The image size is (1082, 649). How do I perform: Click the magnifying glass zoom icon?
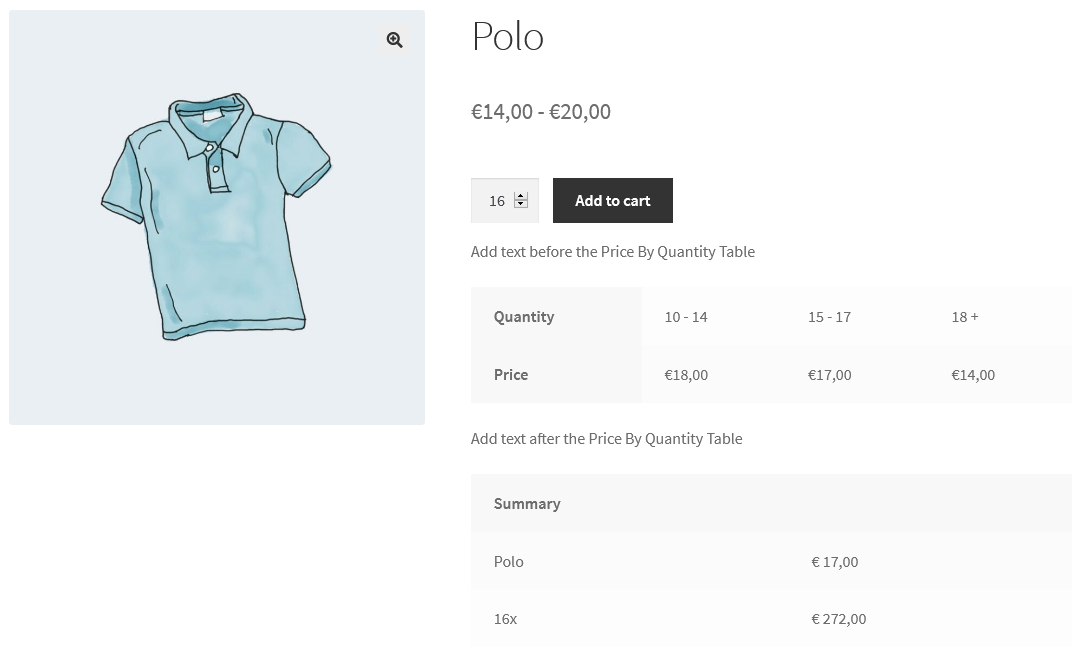pos(395,40)
